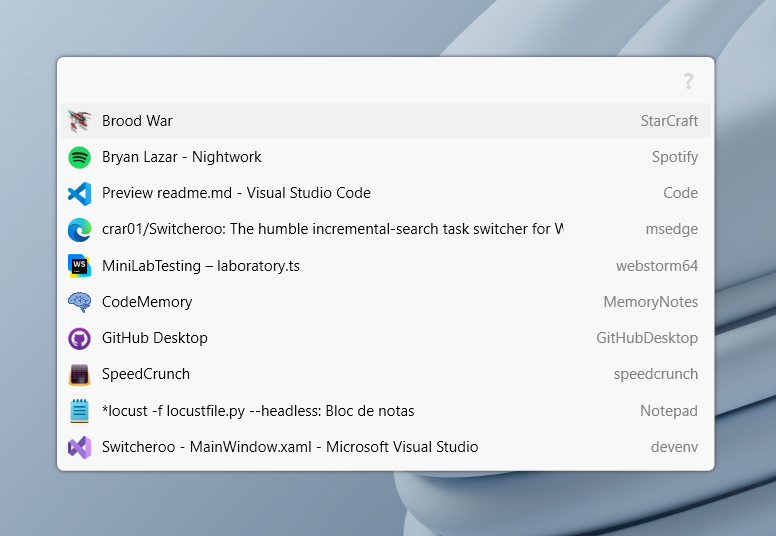Click the Notepad process label
Screen dimensions: 776x536
[669, 411]
